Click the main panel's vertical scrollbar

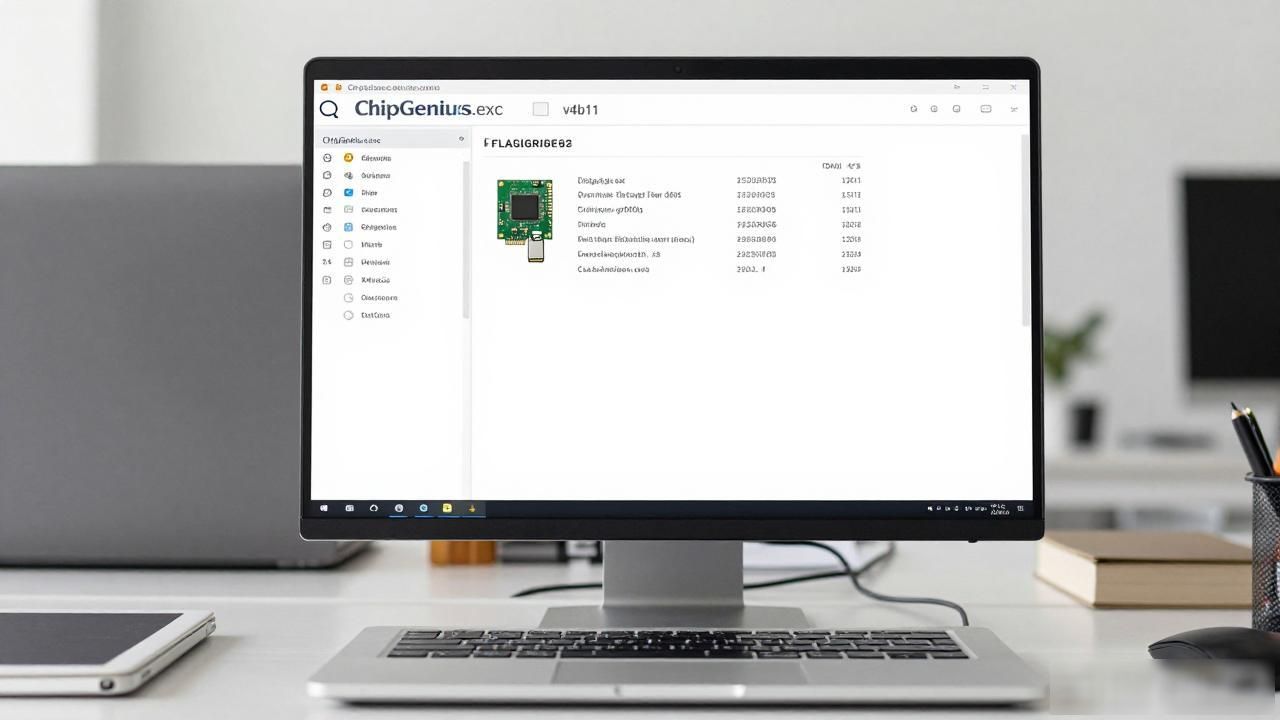point(1024,230)
